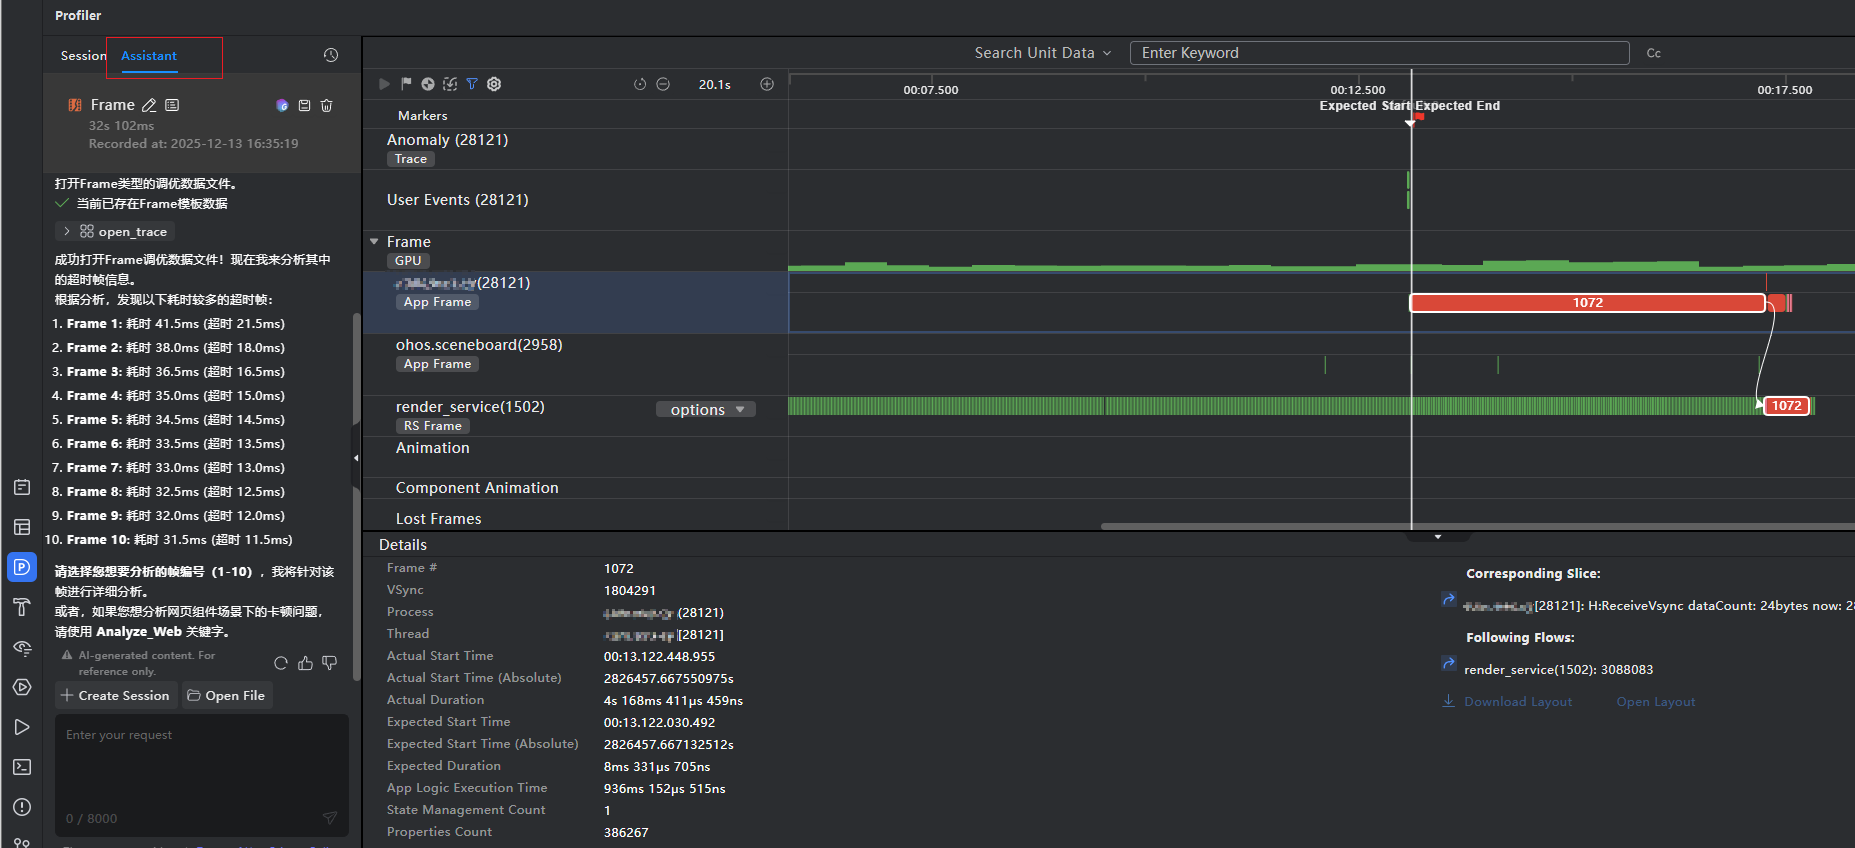Screen dimensions: 1855x848
Task: Regenerate the AI assistant response
Action: point(281,663)
